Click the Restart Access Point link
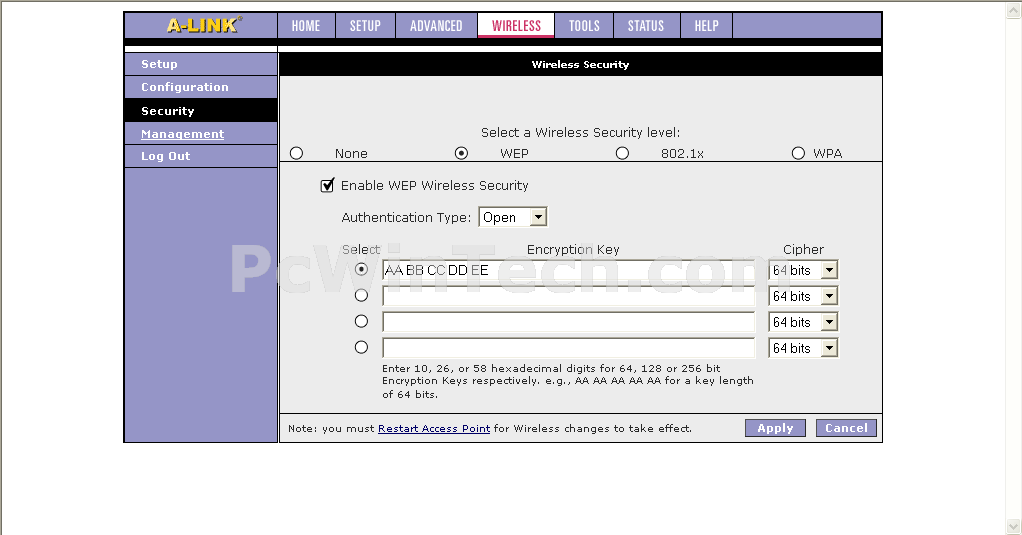This screenshot has width=1022, height=535. (x=434, y=429)
